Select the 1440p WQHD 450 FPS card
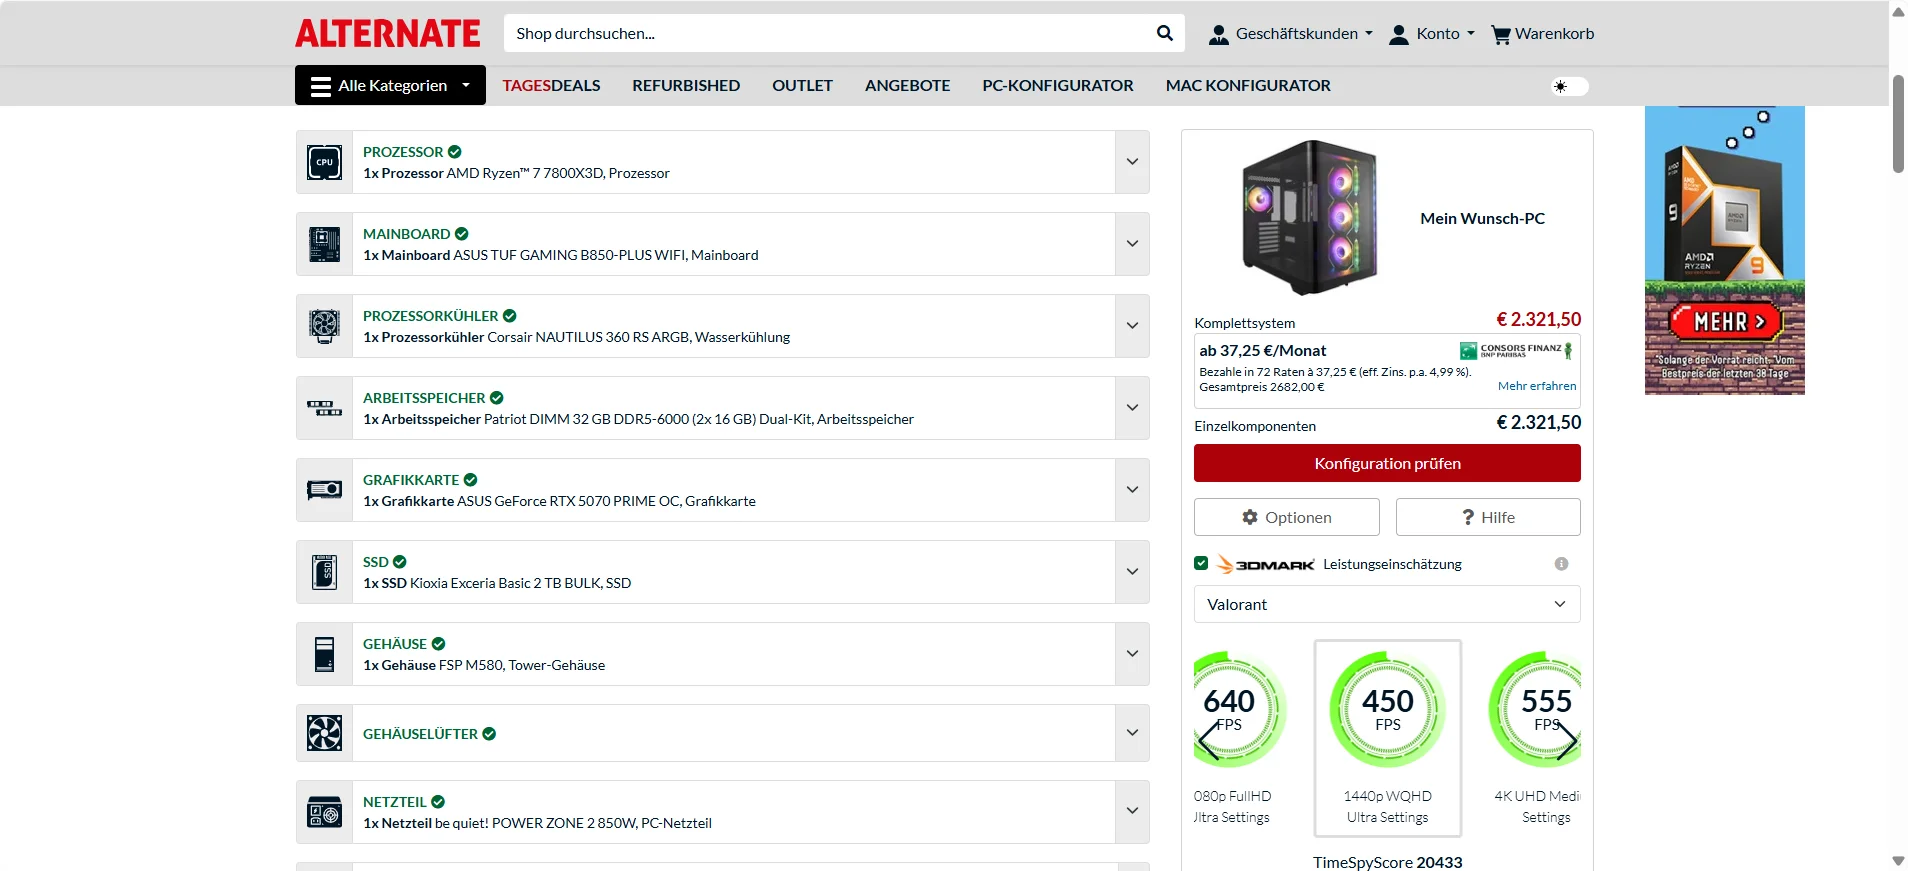 pos(1388,738)
